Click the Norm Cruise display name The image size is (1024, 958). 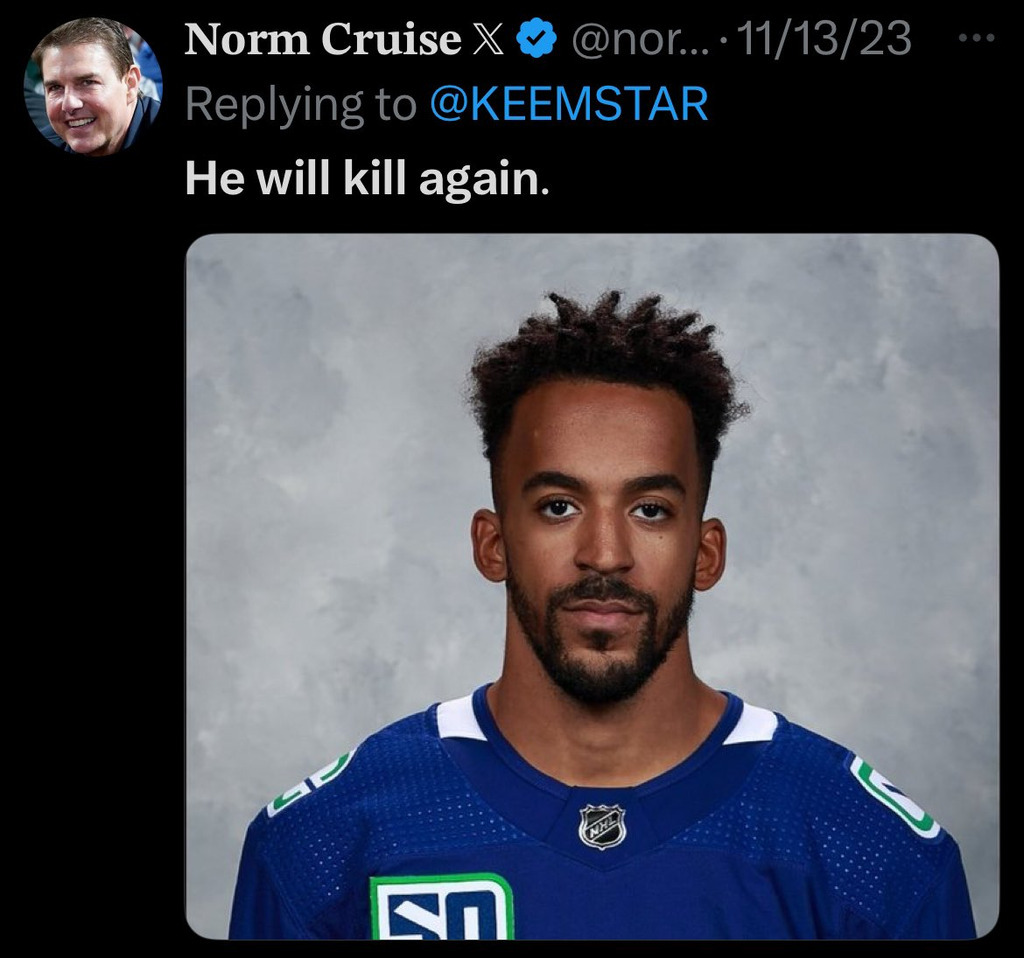(x=323, y=40)
